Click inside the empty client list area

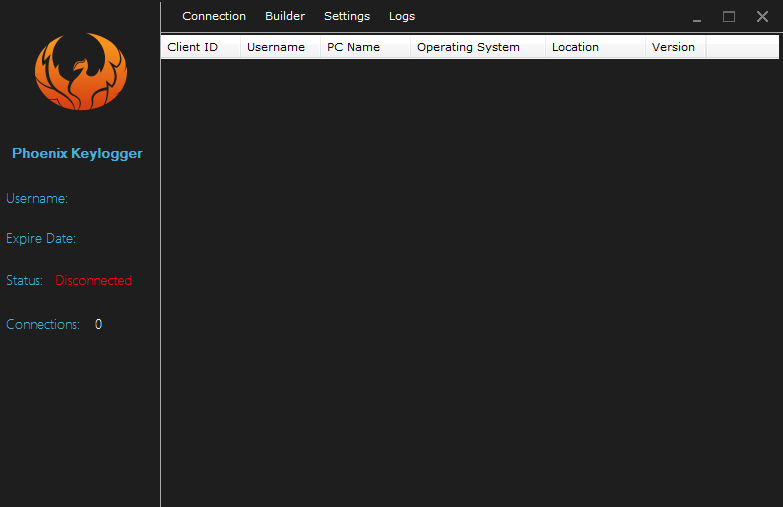(x=470, y=280)
